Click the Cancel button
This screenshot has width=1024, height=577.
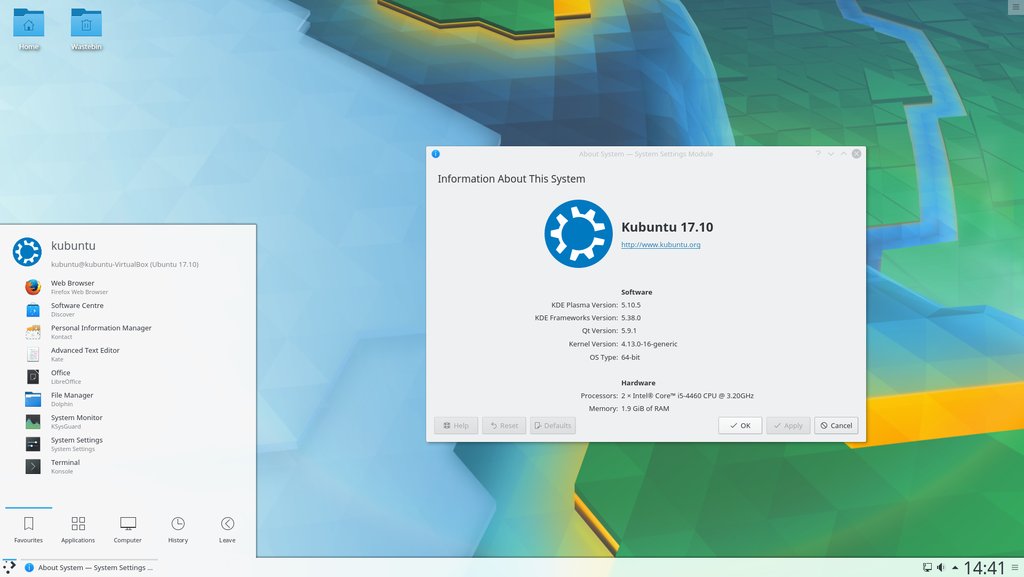pos(836,426)
